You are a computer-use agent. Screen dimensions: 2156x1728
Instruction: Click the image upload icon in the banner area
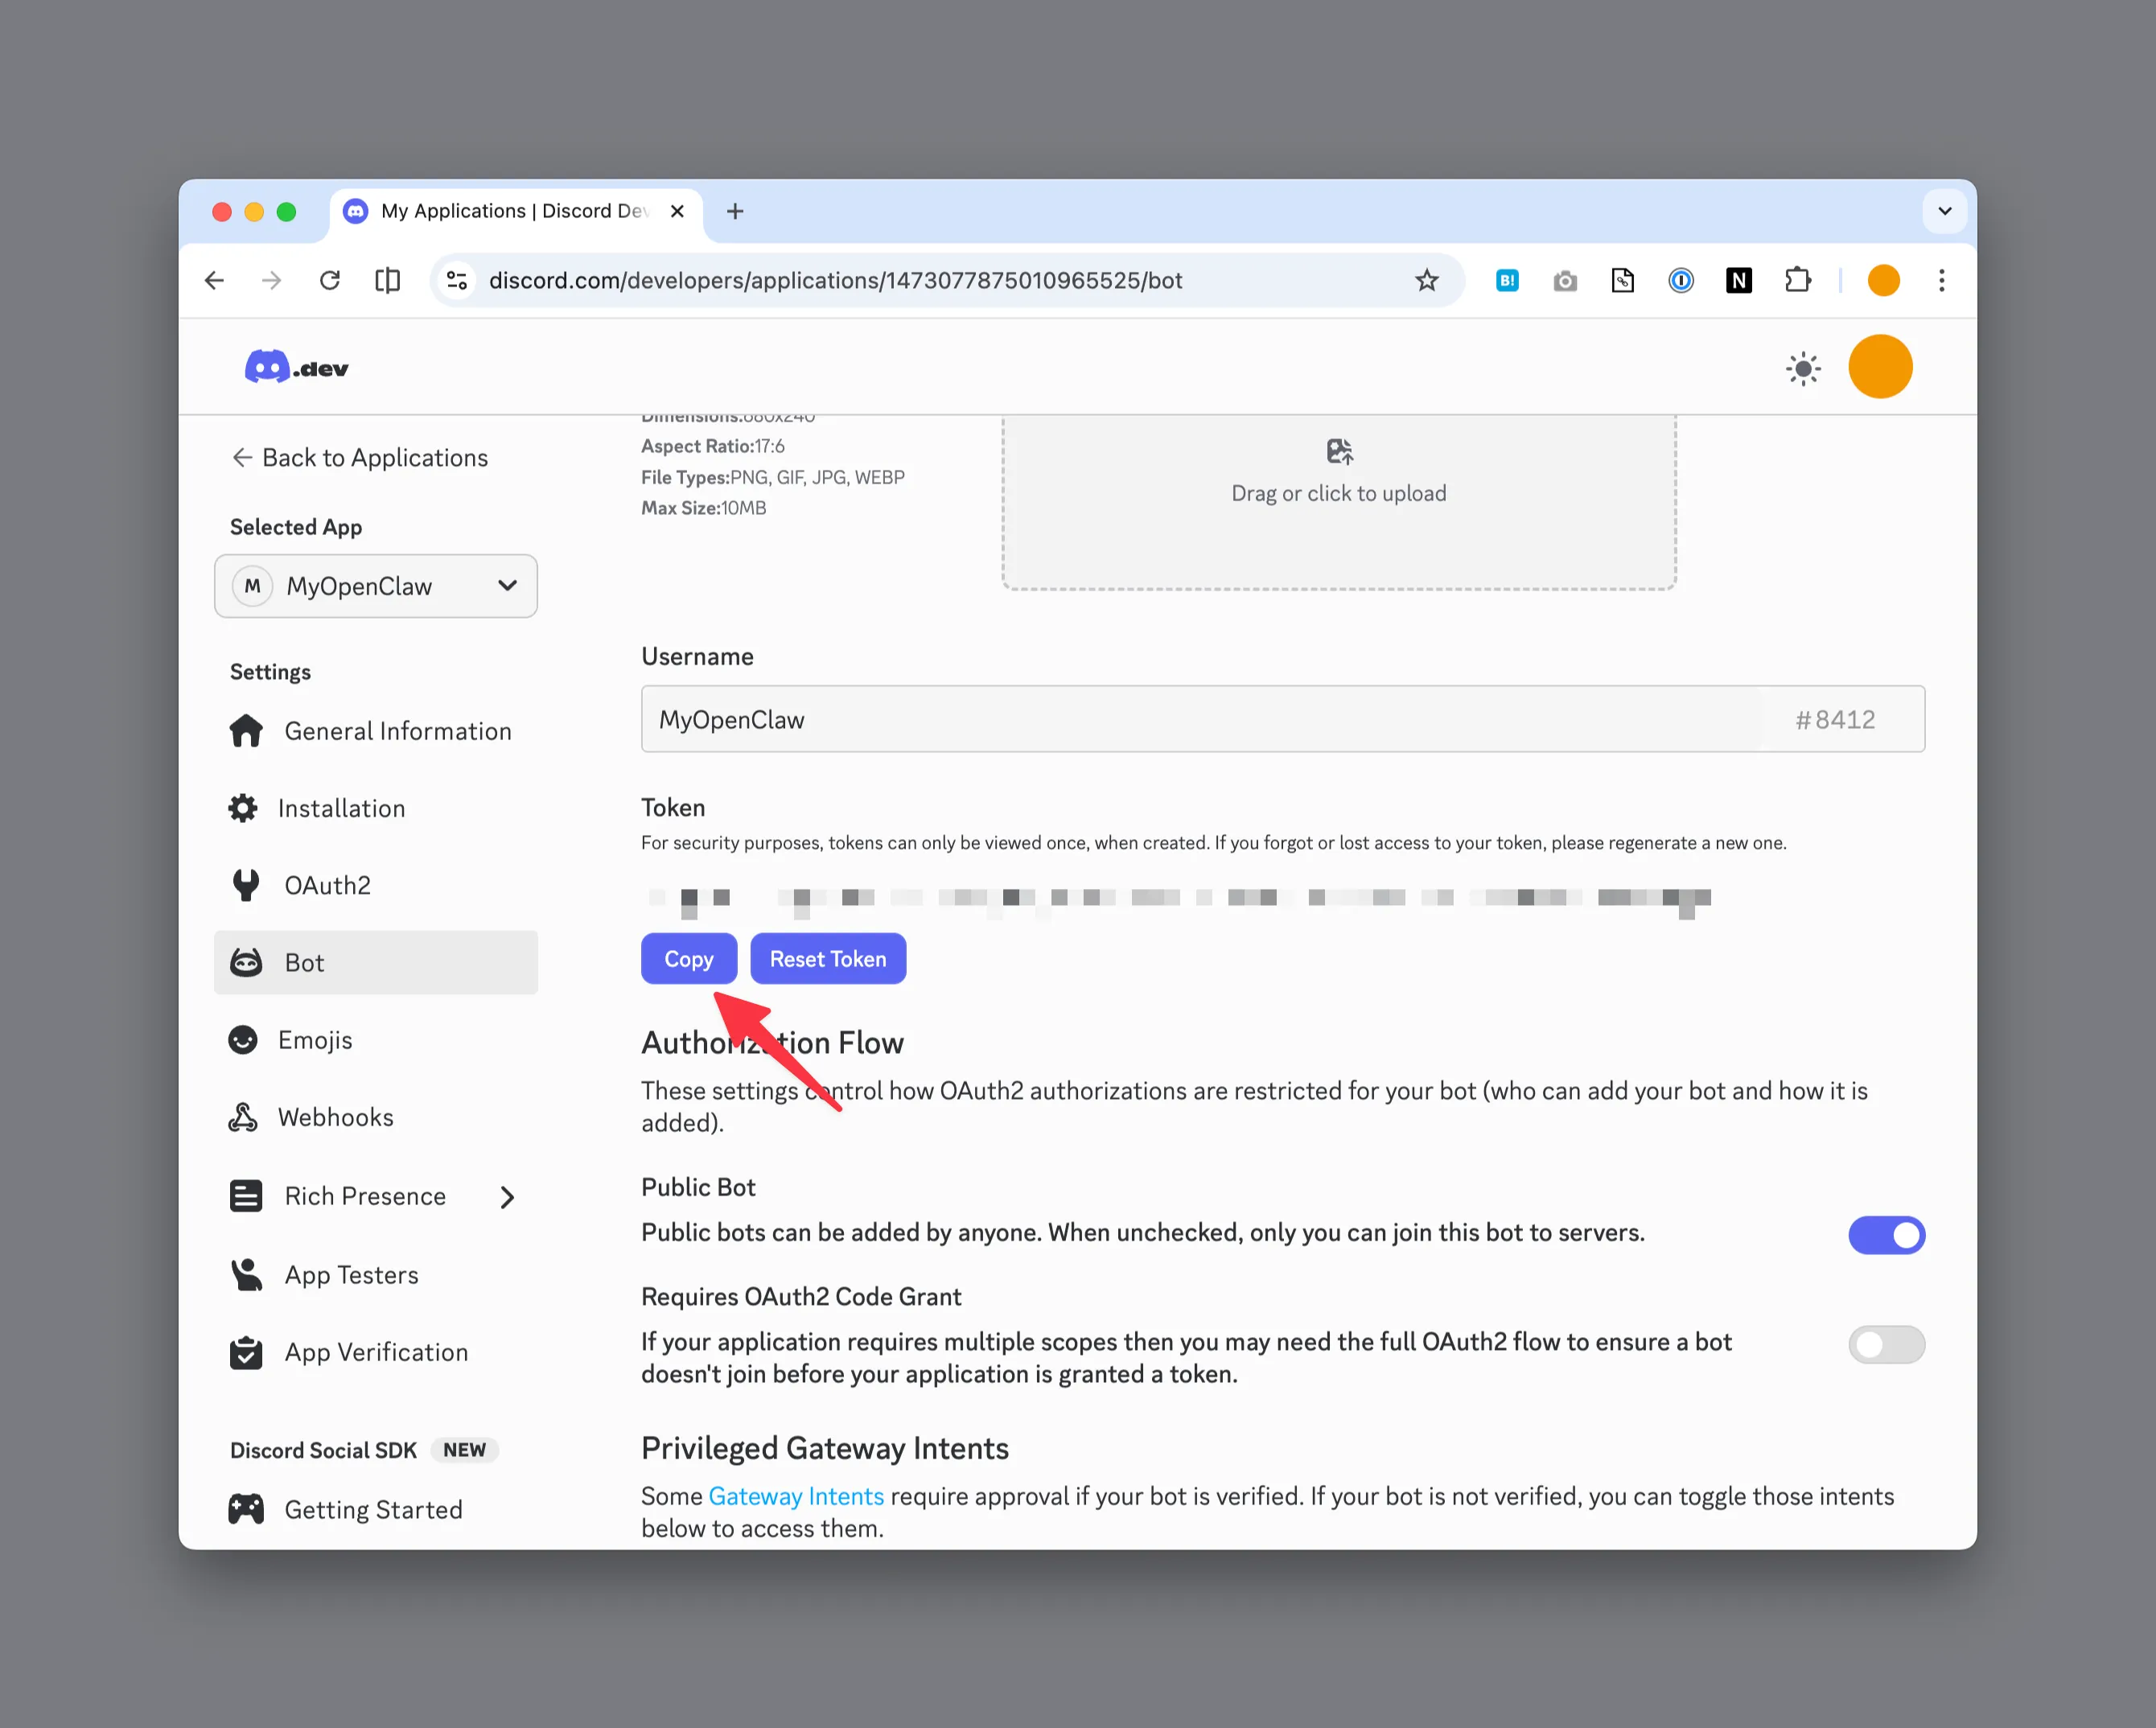click(1339, 452)
